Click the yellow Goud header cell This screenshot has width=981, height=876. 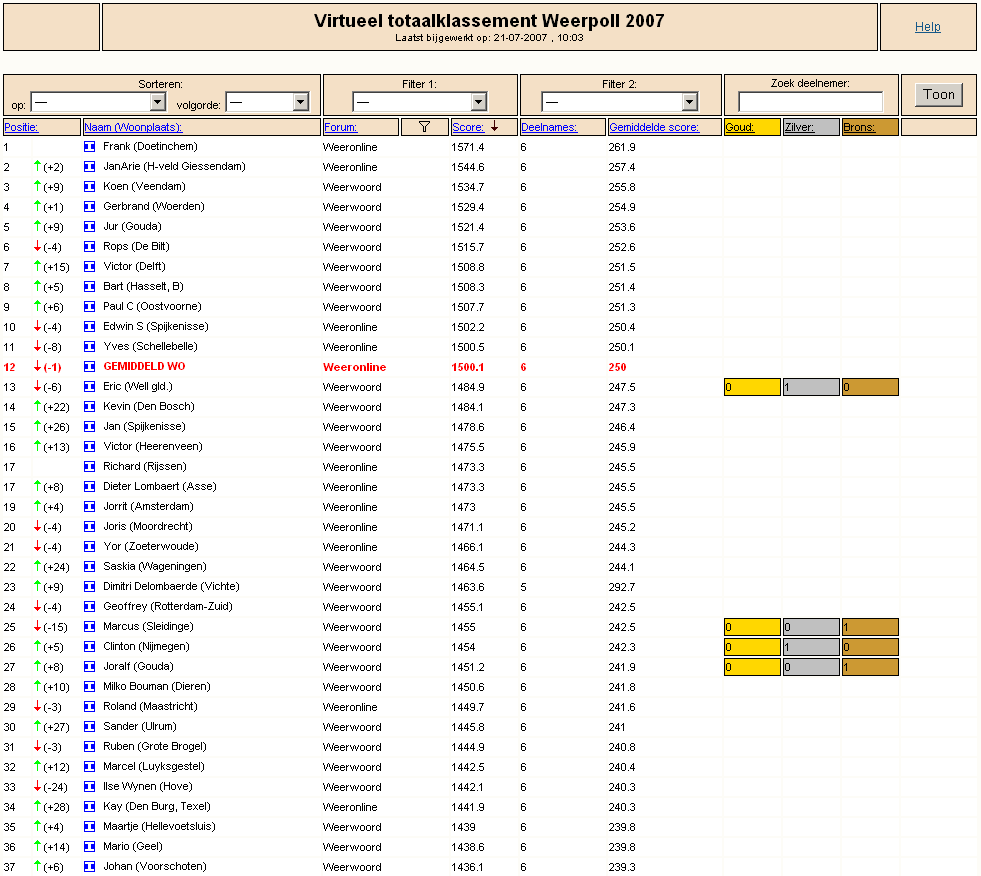click(x=752, y=127)
